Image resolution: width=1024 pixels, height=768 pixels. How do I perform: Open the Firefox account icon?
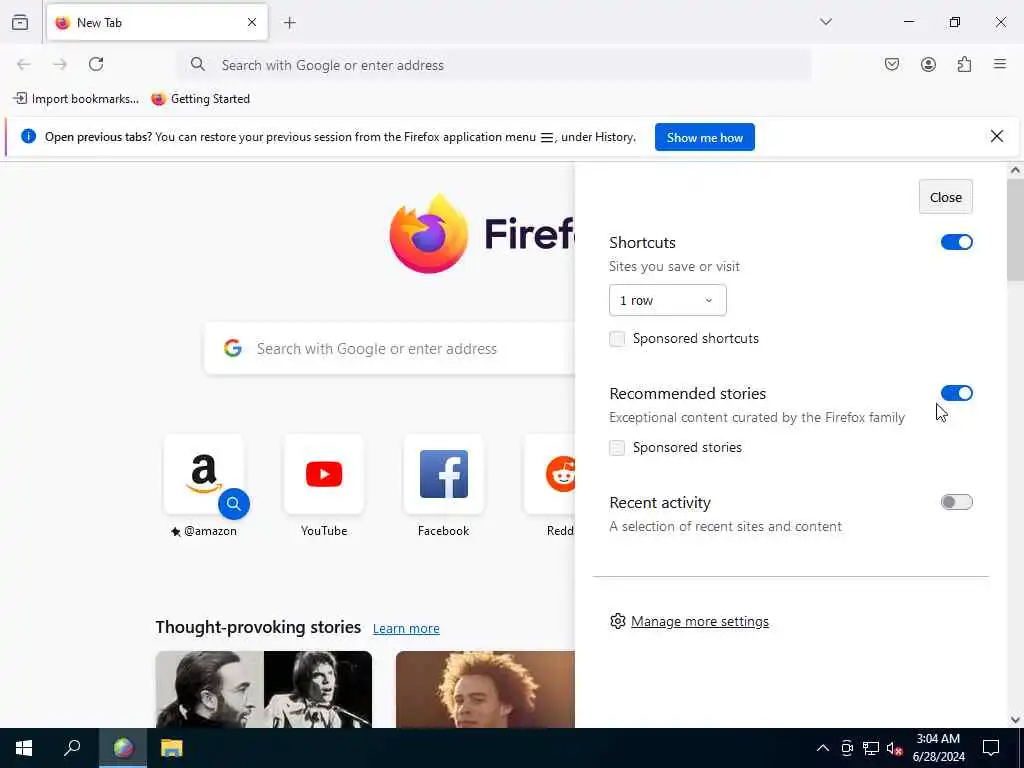pos(928,64)
